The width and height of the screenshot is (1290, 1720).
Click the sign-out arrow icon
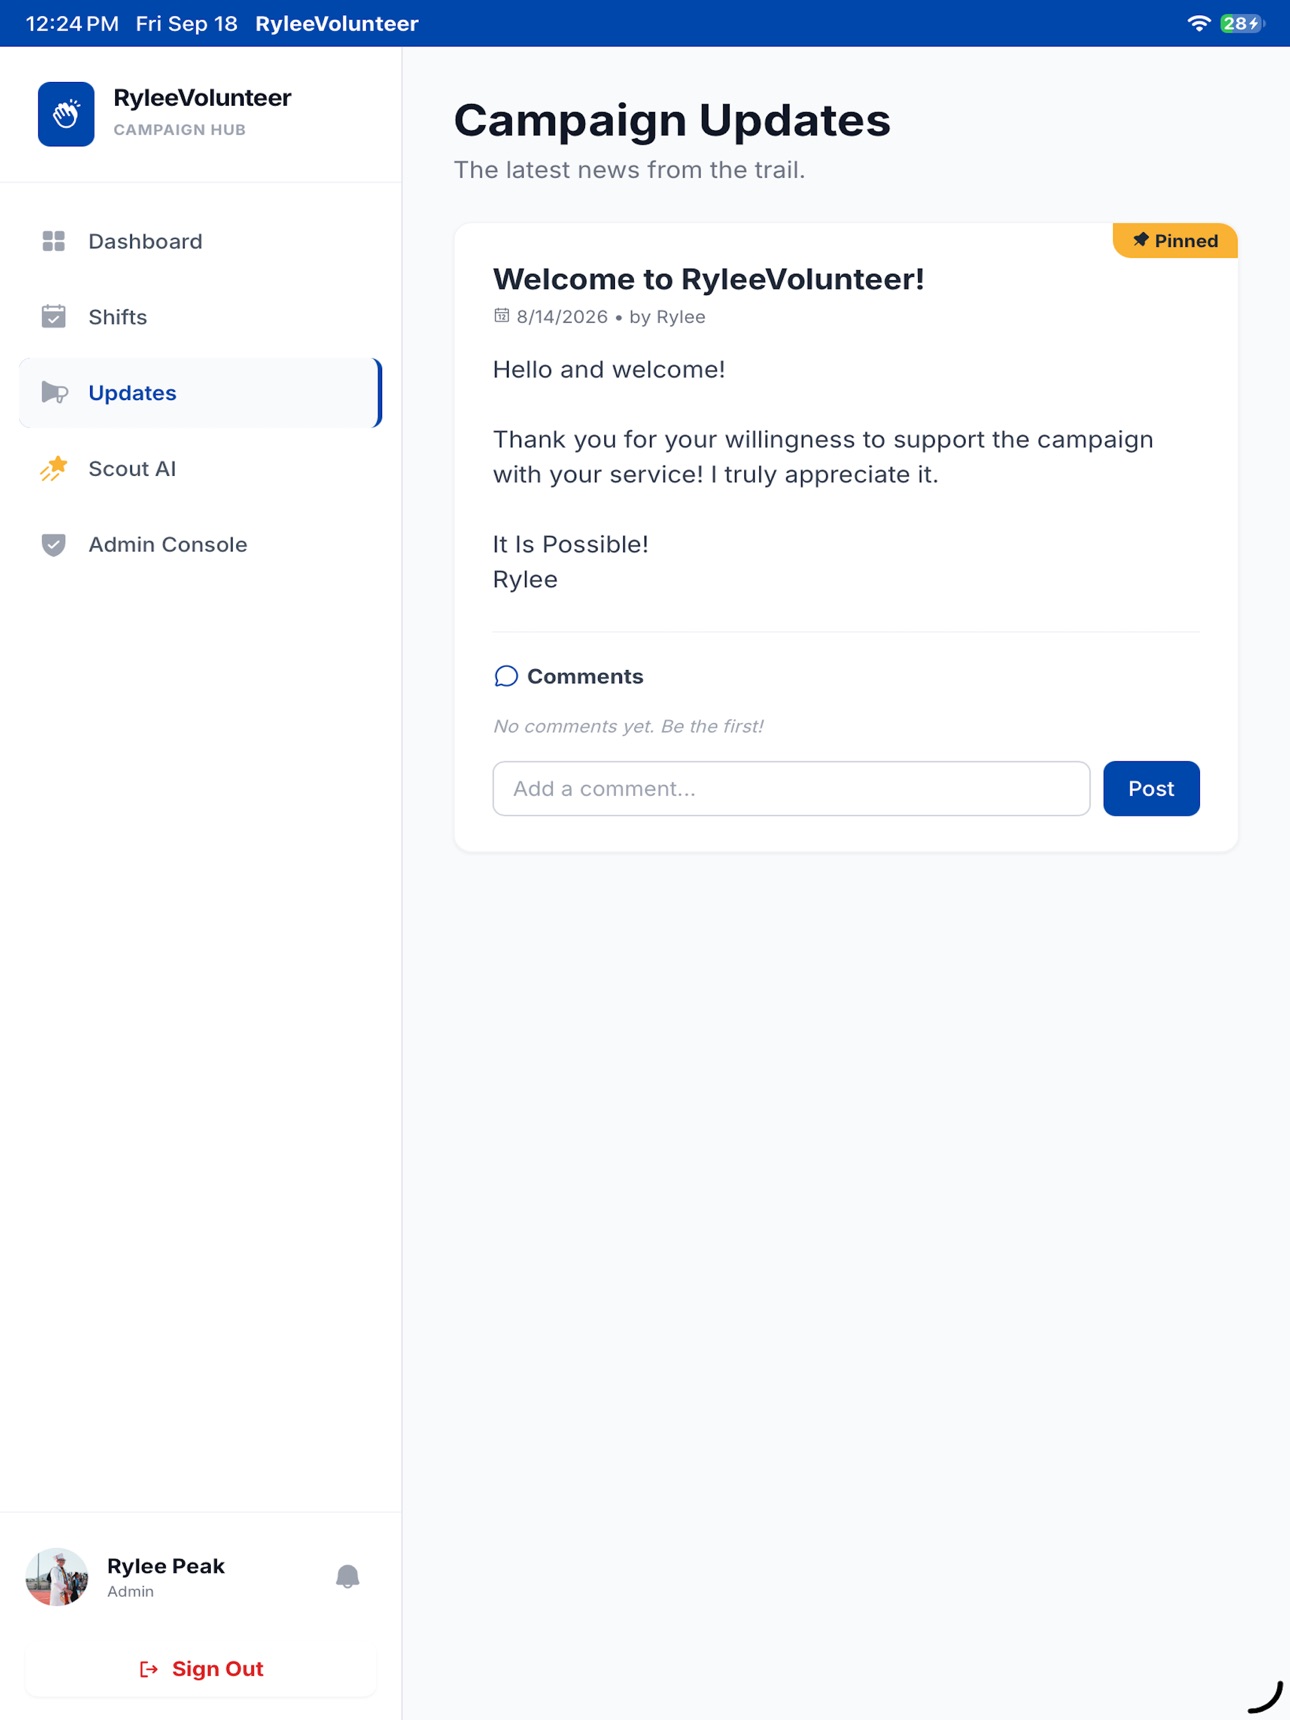tap(149, 1669)
